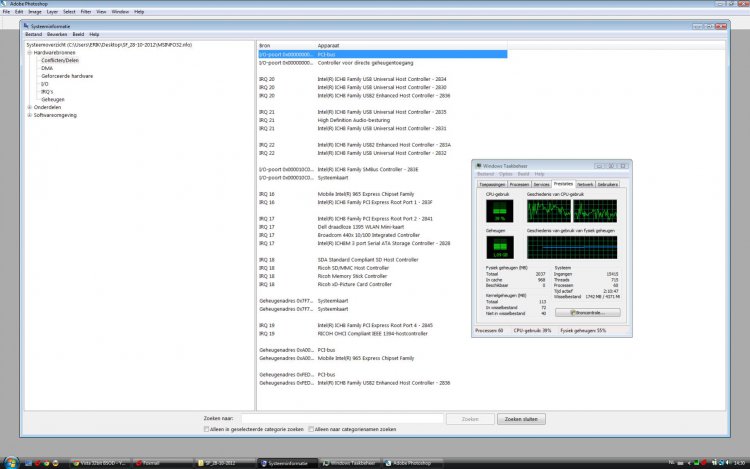Select Conflicten/Delen in the tree
The width and height of the screenshot is (750, 469).
point(60,61)
